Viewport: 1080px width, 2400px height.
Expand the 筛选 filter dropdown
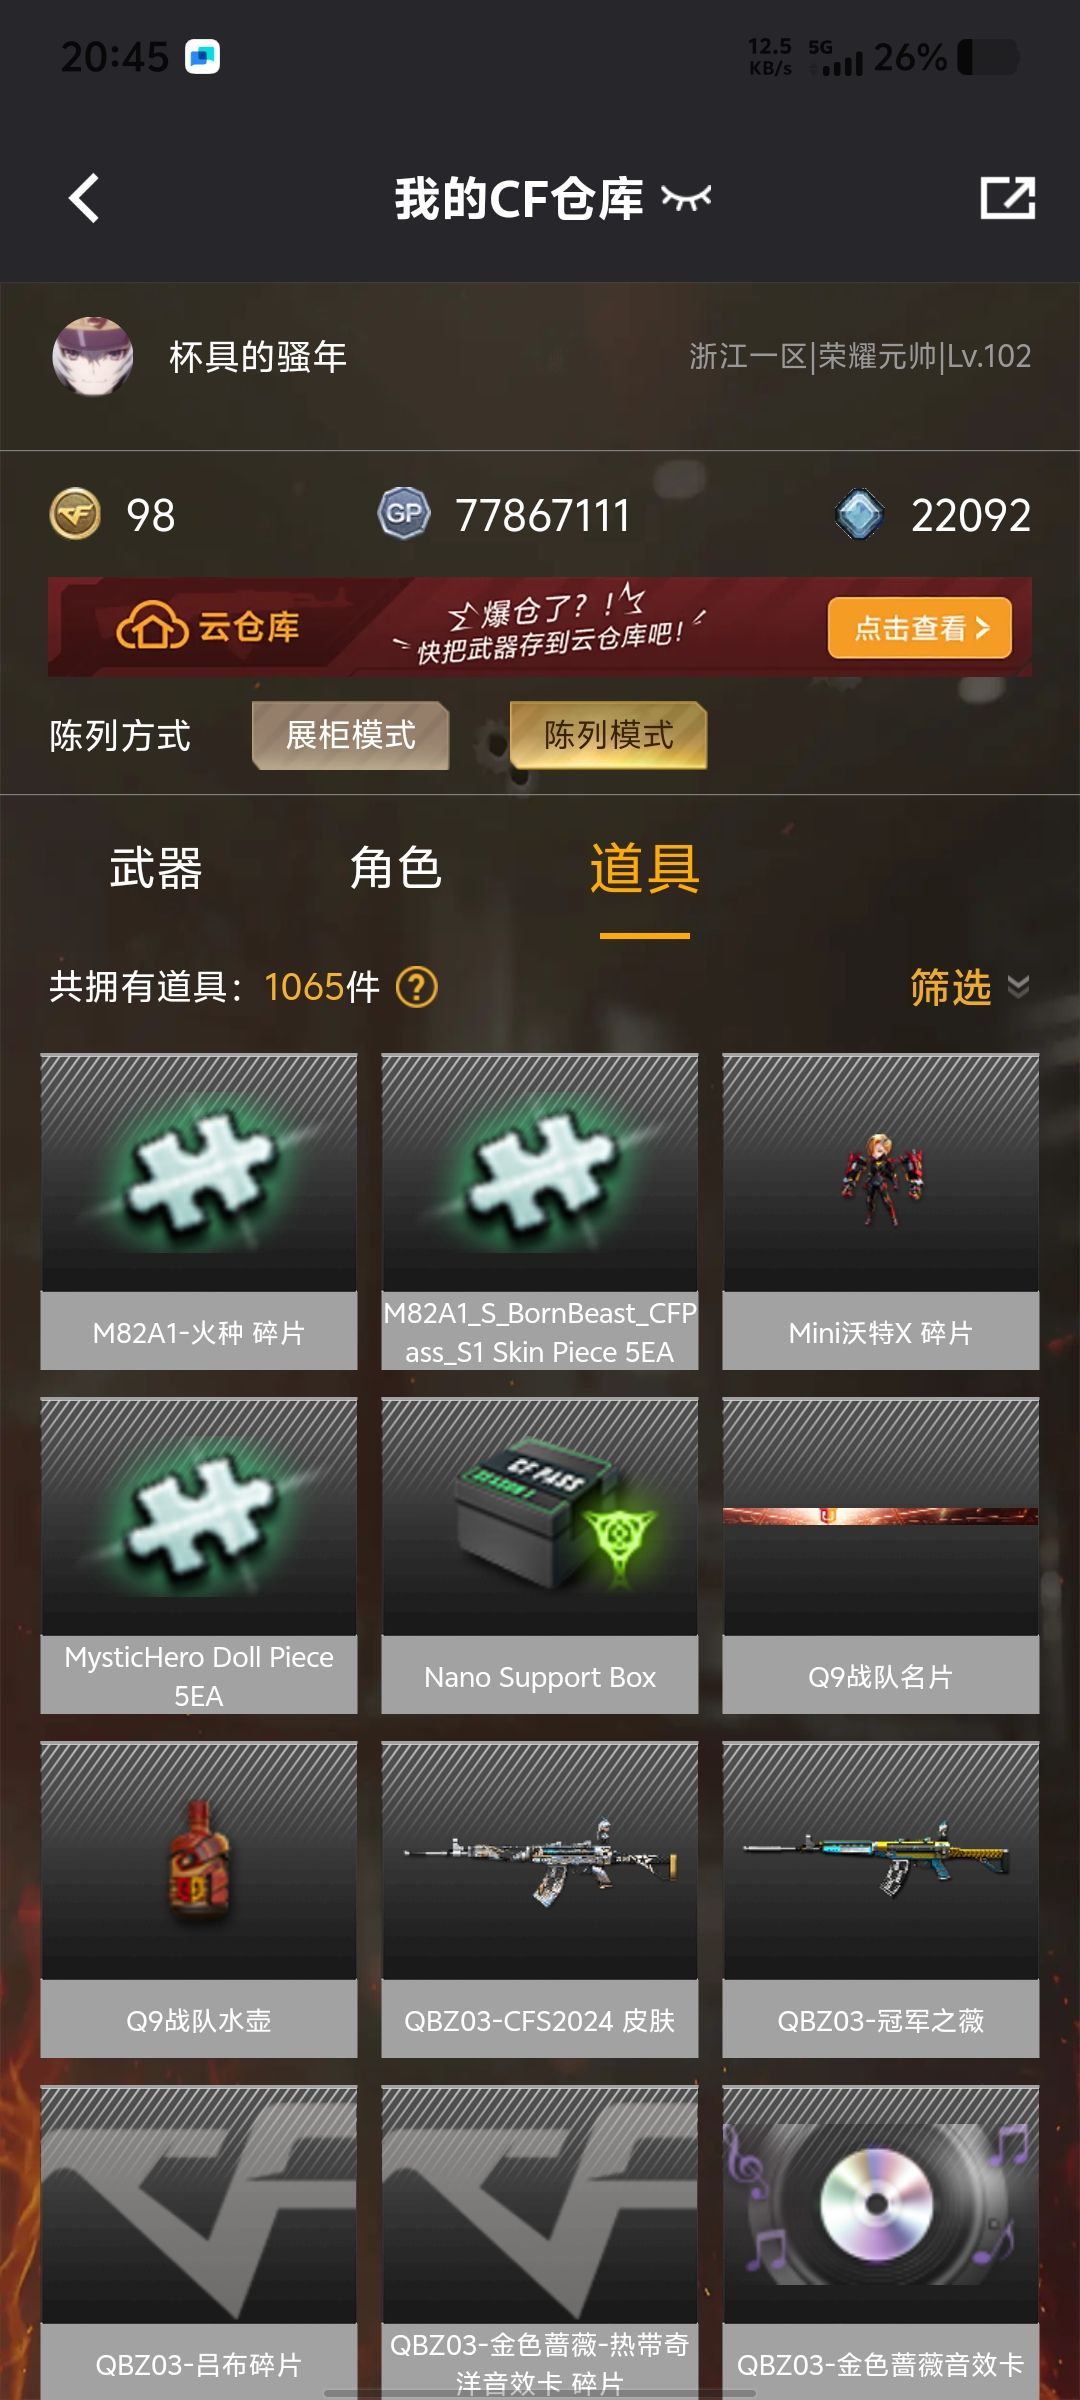(969, 987)
